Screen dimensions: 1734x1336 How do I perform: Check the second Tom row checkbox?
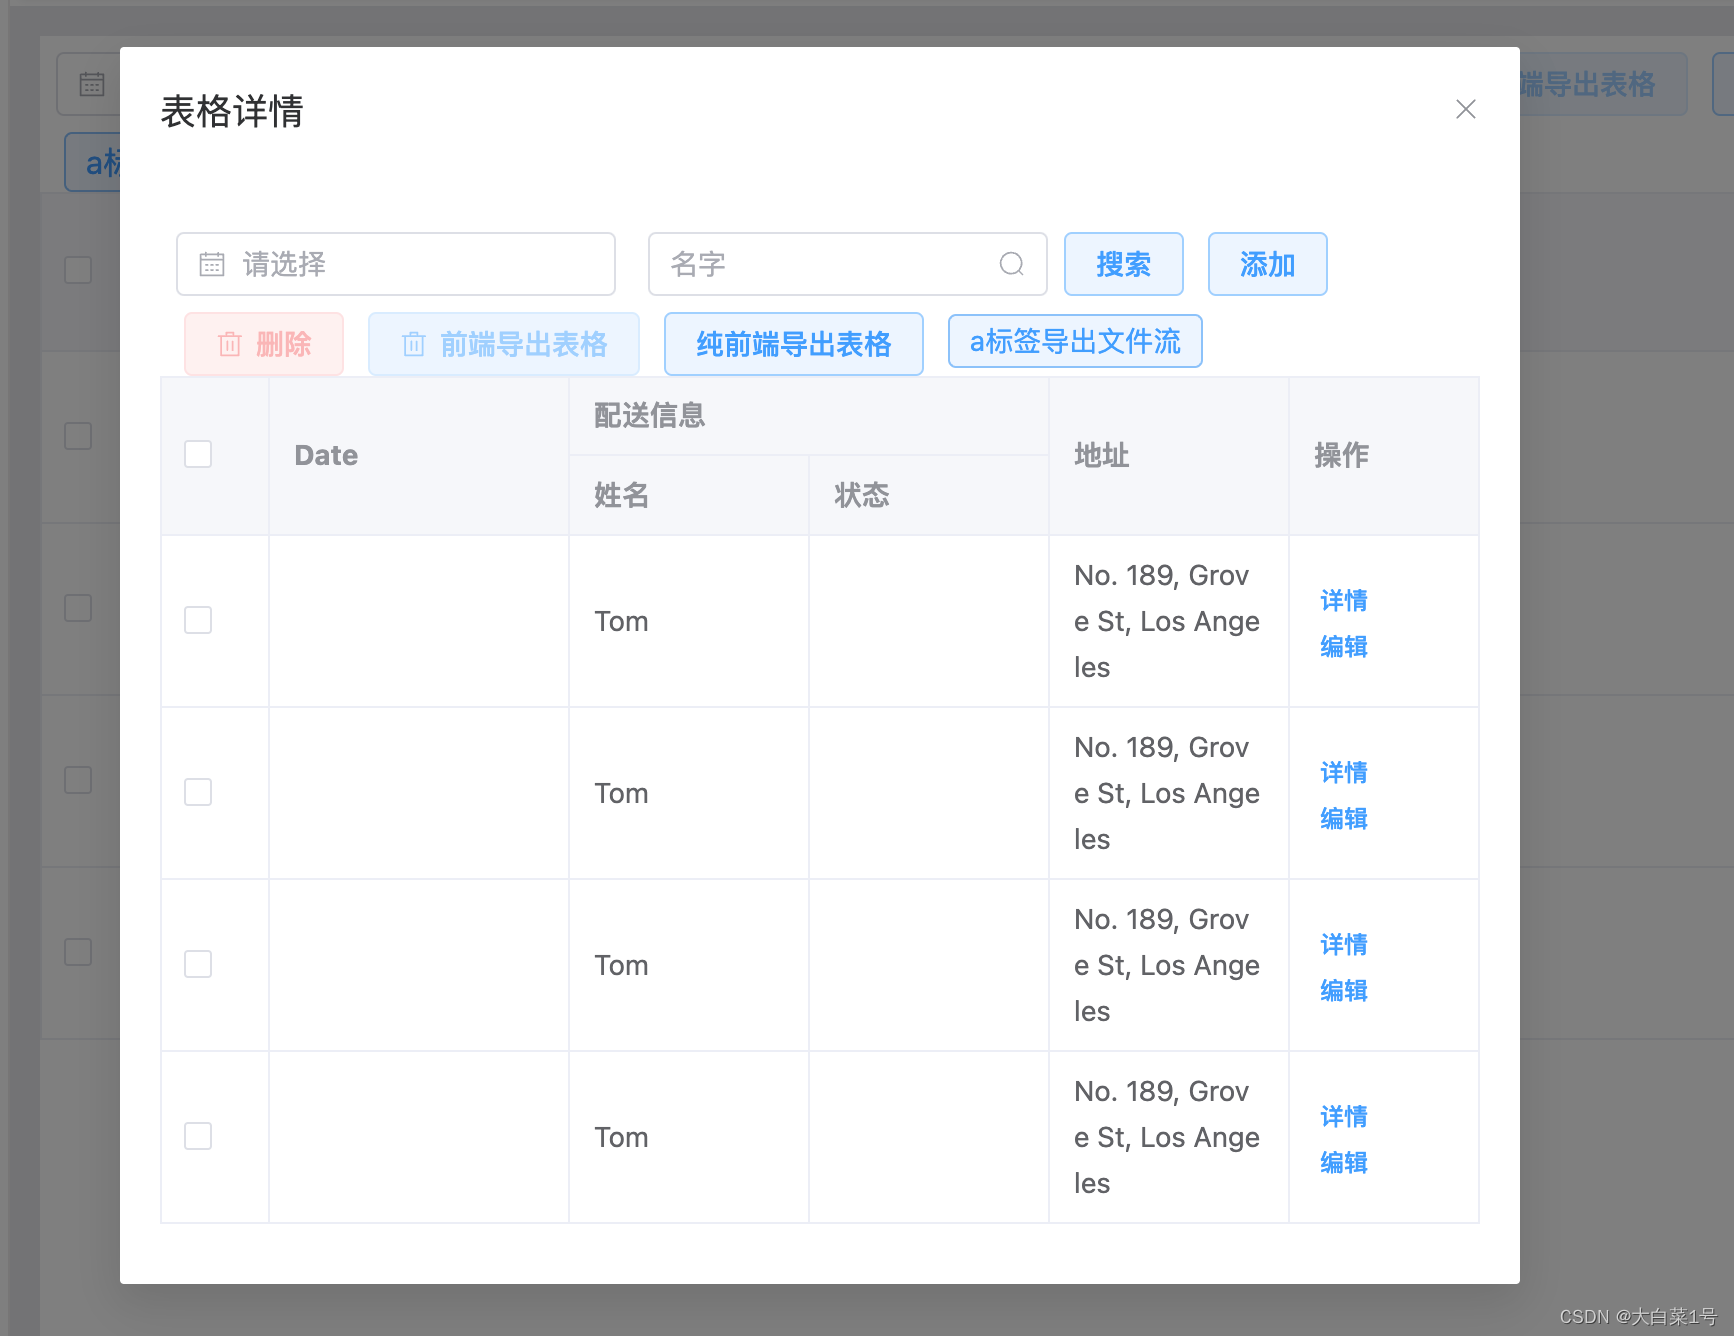pyautogui.click(x=198, y=792)
